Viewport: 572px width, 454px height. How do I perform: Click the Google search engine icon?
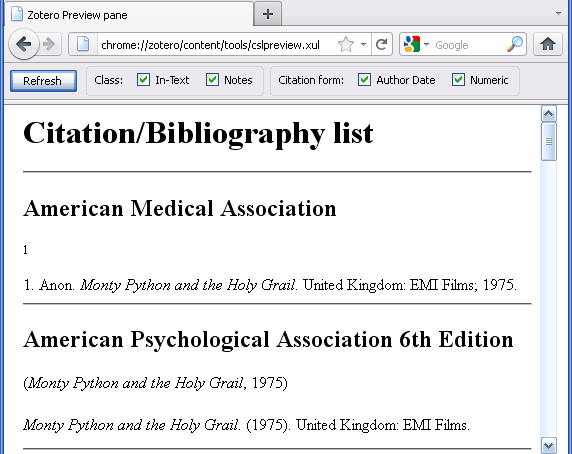412,44
